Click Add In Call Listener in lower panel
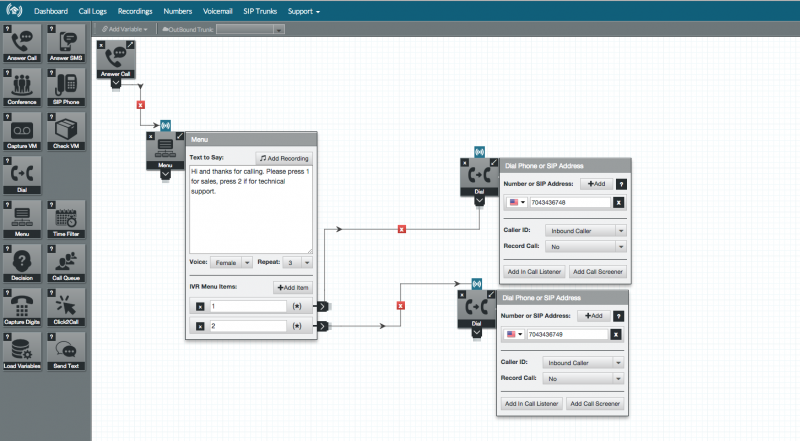The image size is (800, 441). [532, 403]
